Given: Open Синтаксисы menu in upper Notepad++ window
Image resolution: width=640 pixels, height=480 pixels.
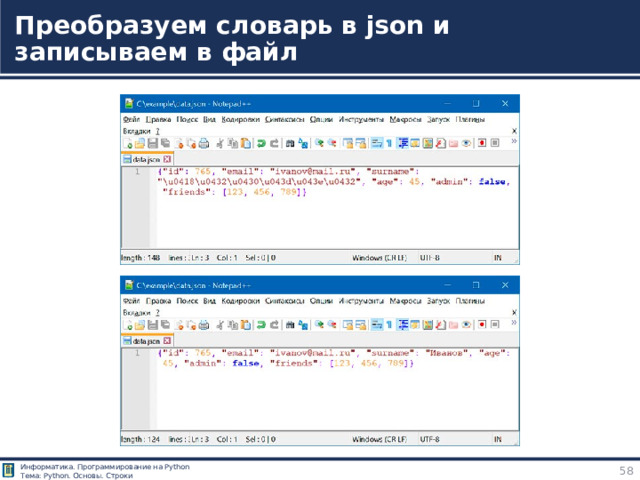Looking at the screenshot, I should click(284, 120).
